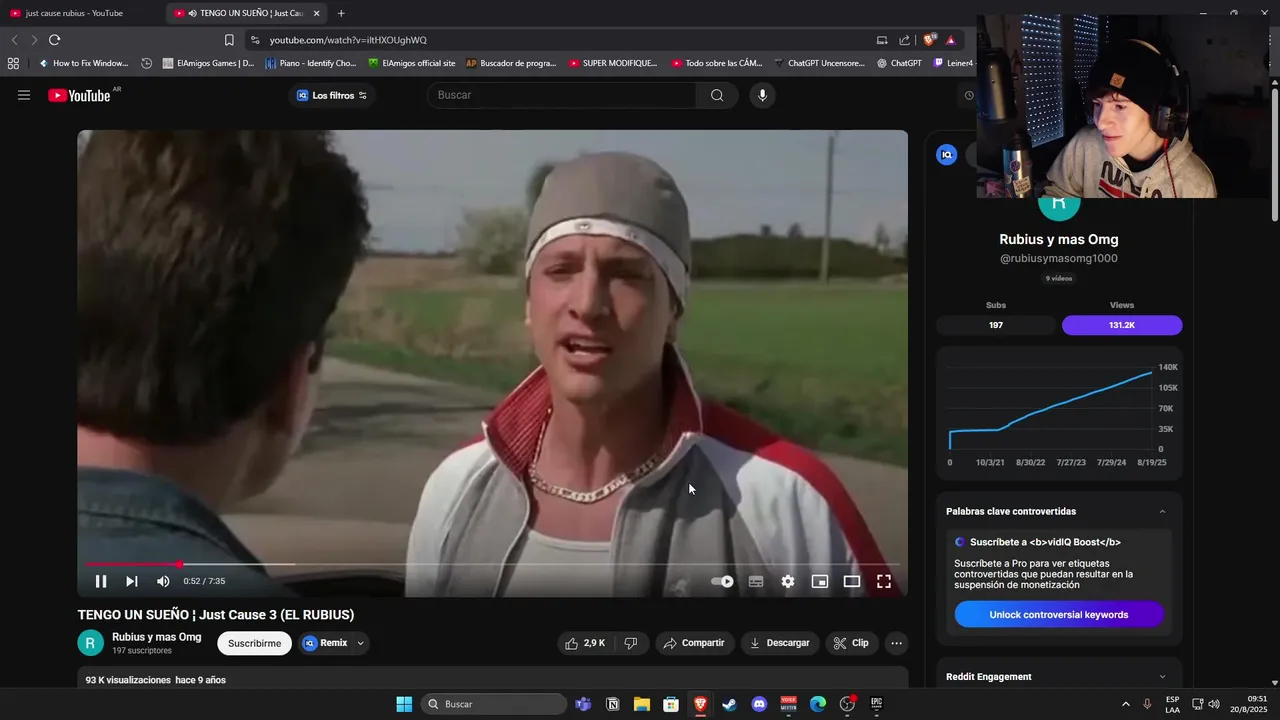Bookmark this page
The height and width of the screenshot is (720, 1280).
(229, 40)
